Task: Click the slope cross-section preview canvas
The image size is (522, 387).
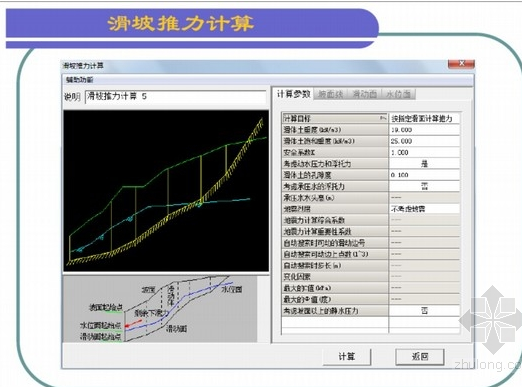Action: (x=166, y=191)
